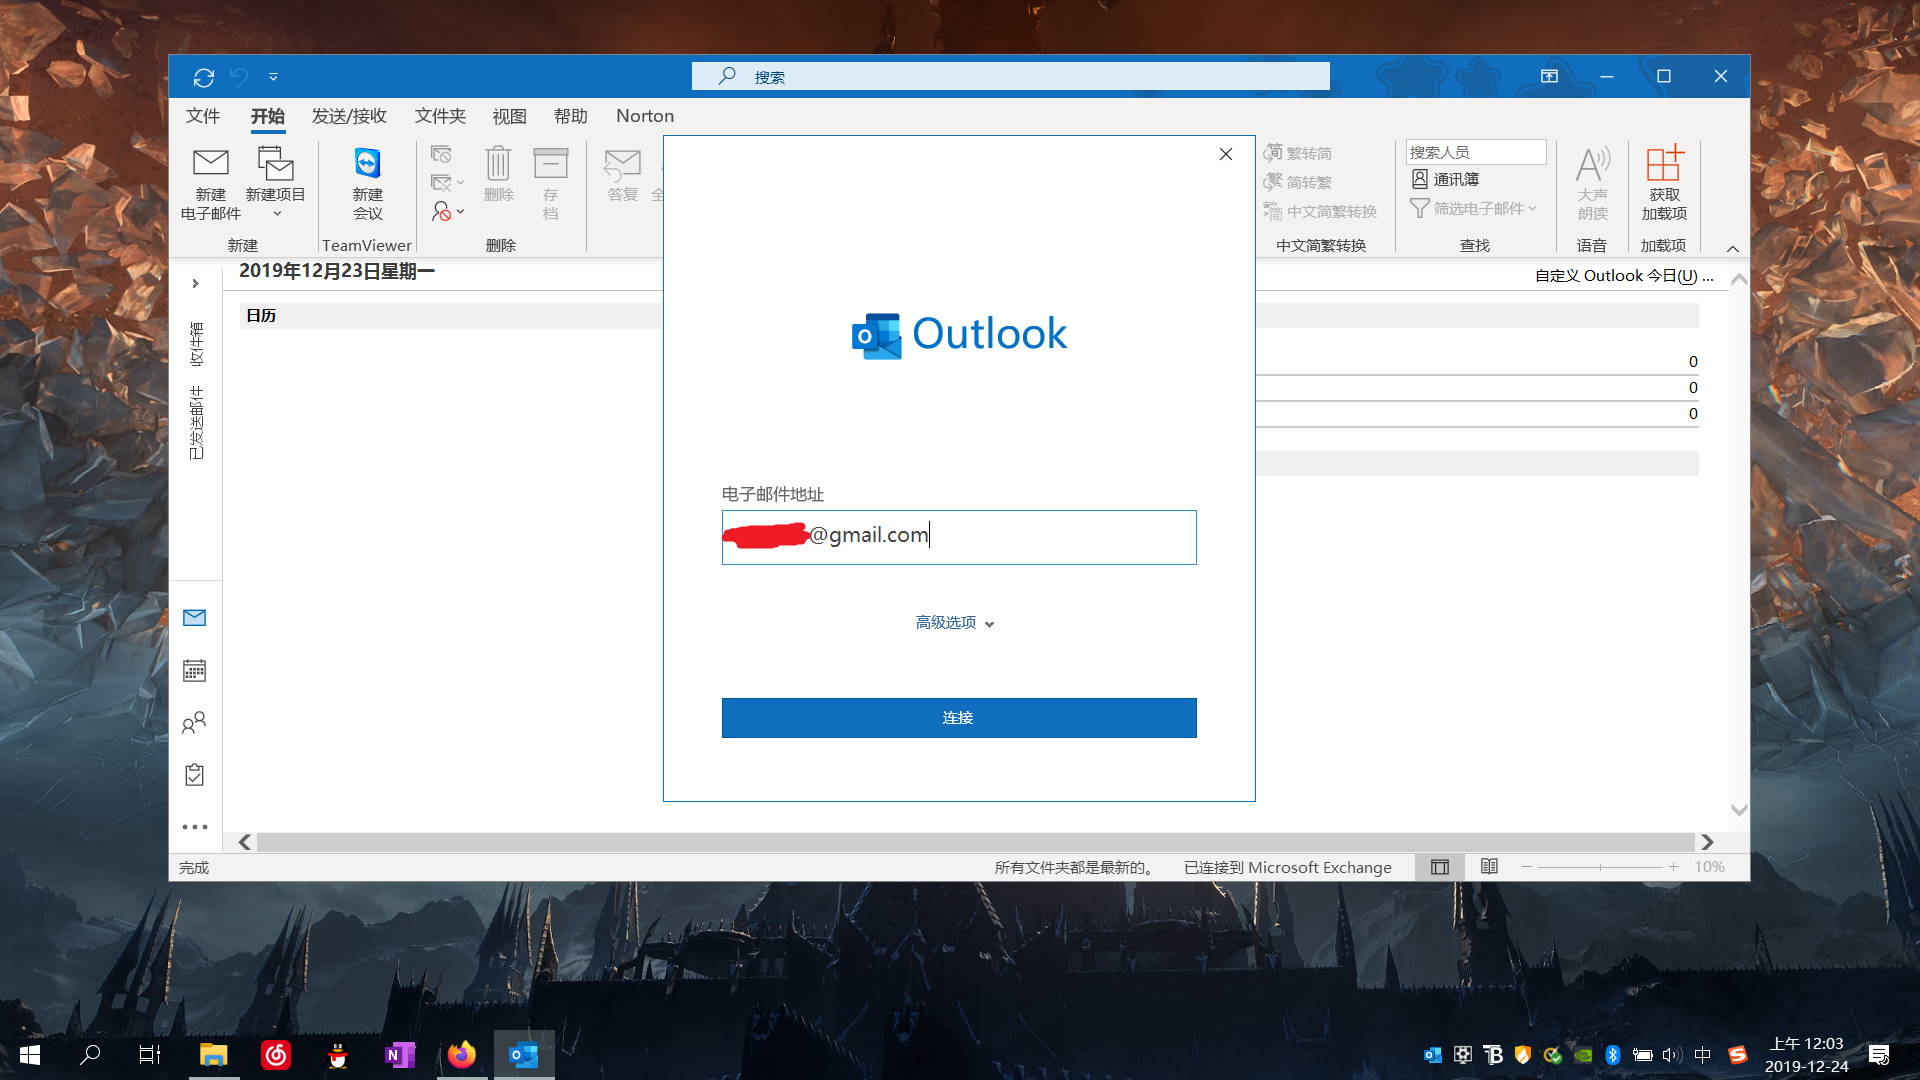Open the quick access toolbar customize dropdown
This screenshot has height=1080, width=1920.
click(273, 77)
